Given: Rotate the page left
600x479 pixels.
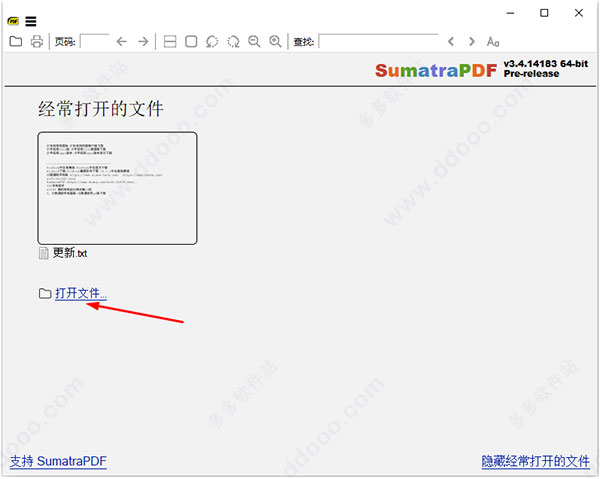Looking at the screenshot, I should tap(212, 41).
